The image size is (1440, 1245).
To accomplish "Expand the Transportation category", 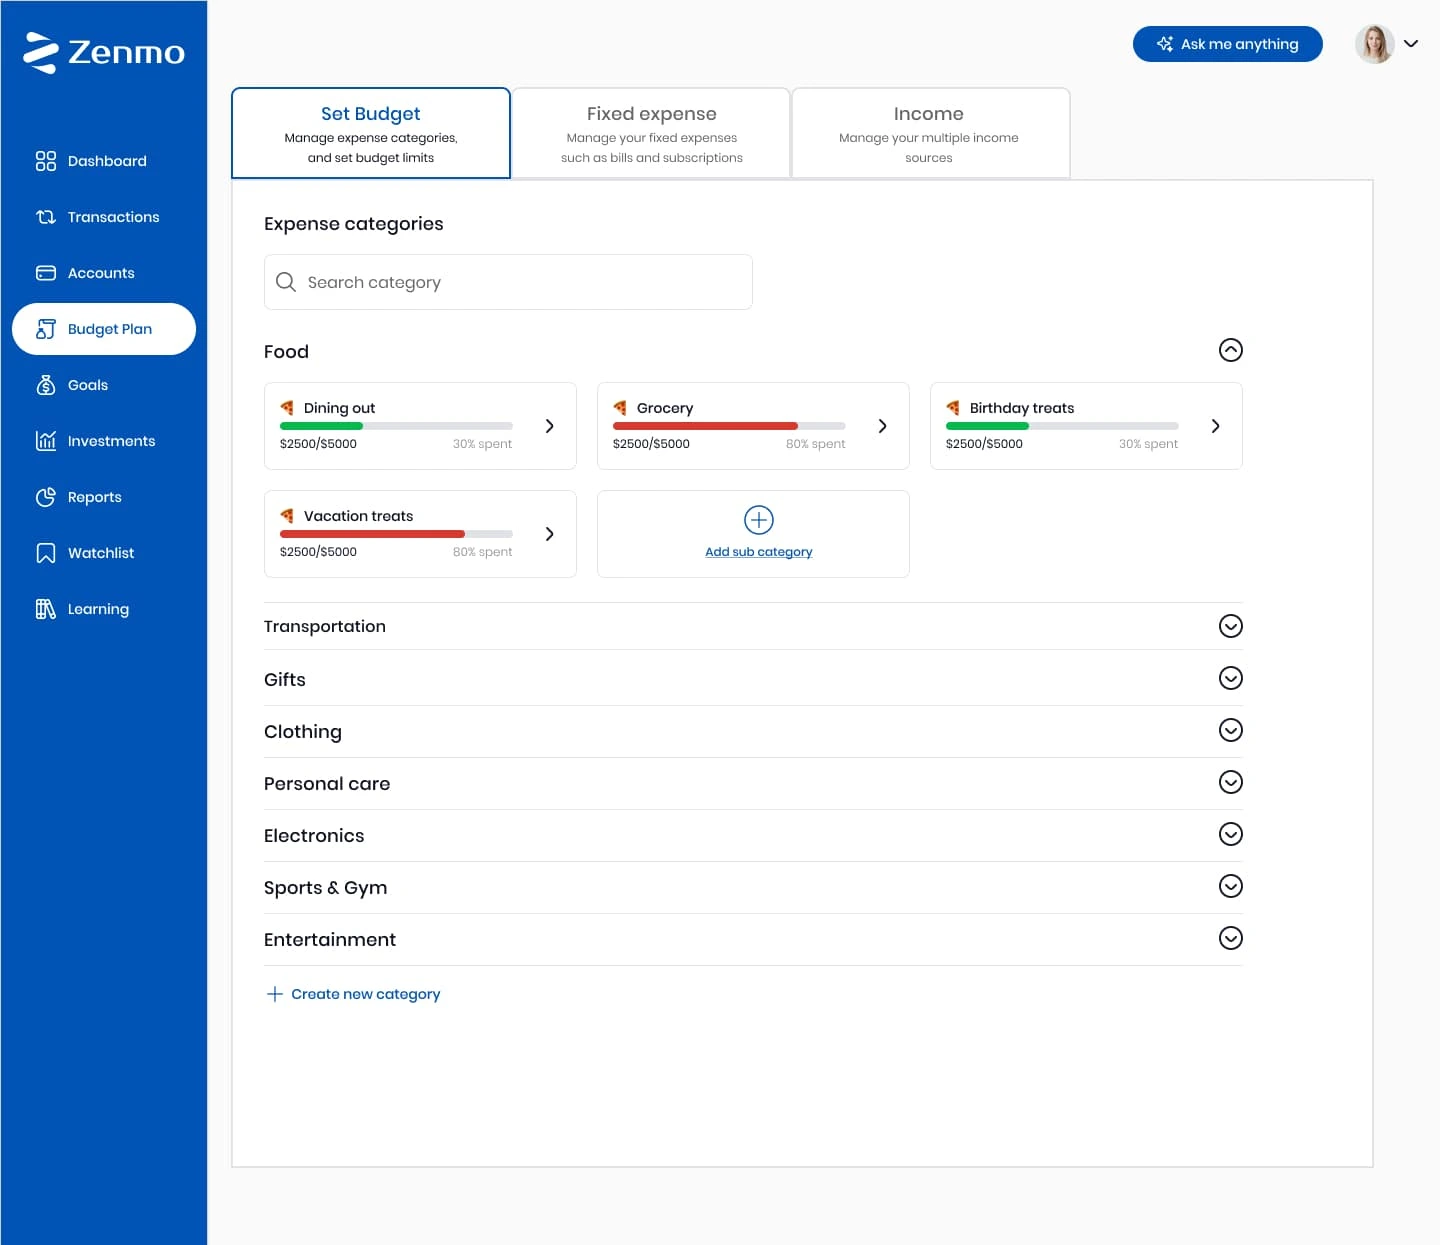I will point(1231,626).
